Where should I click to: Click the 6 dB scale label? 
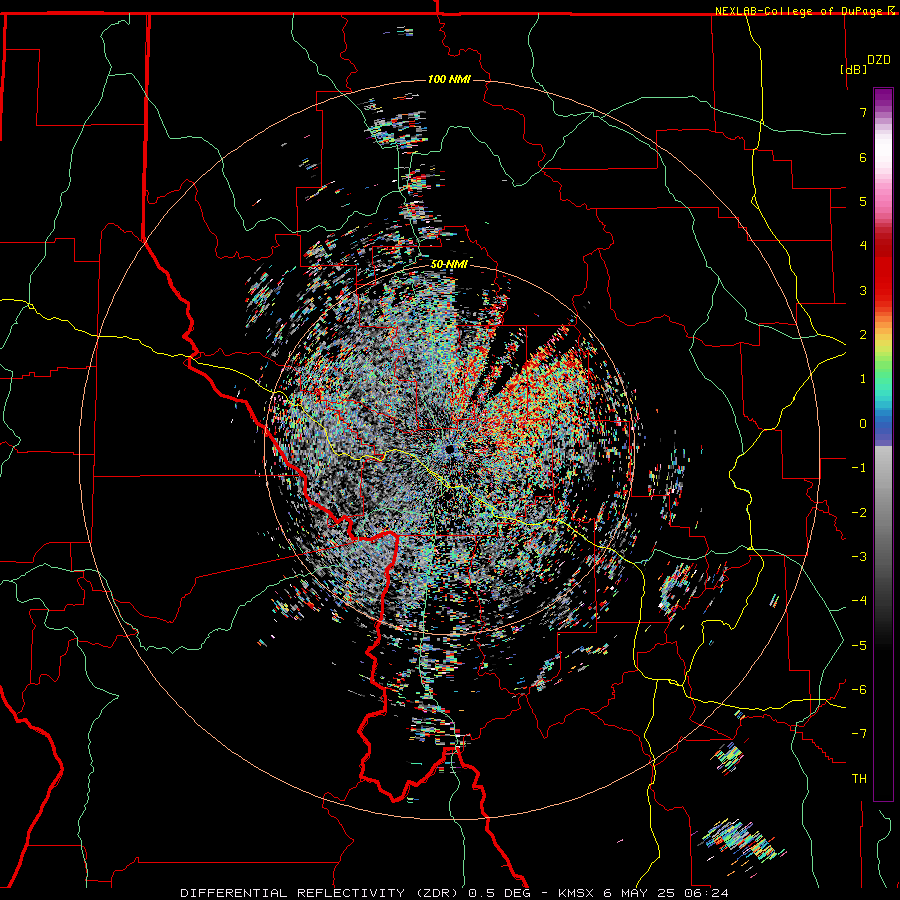tap(863, 157)
